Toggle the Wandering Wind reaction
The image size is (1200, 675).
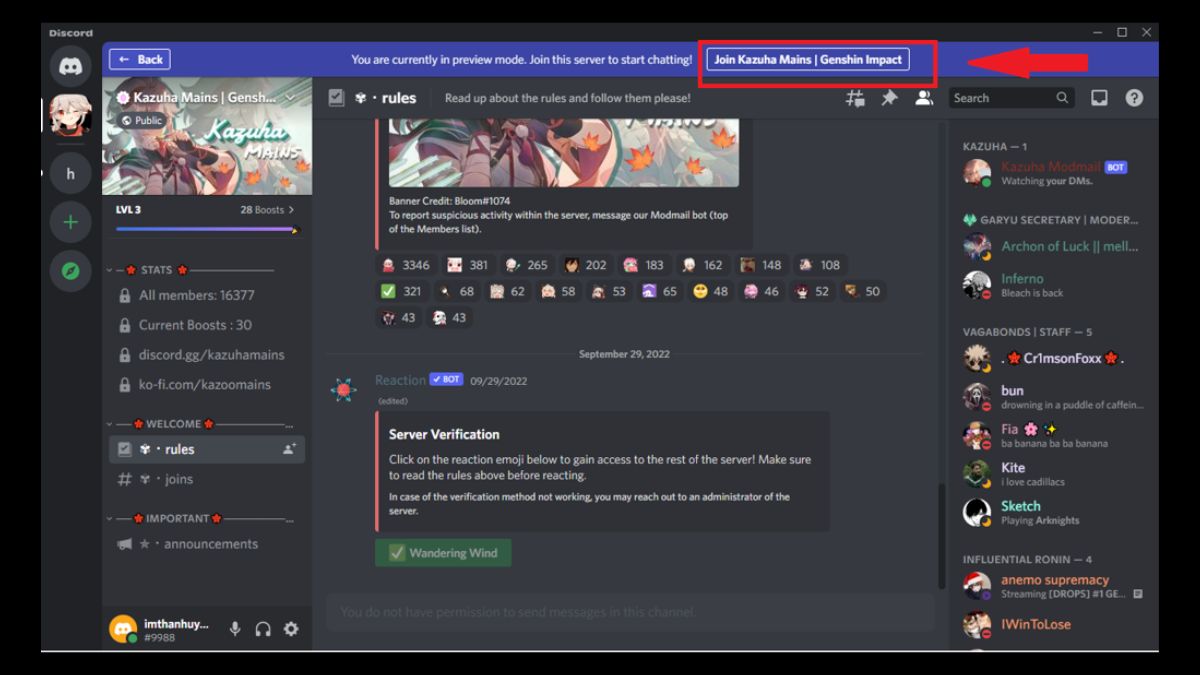click(443, 552)
